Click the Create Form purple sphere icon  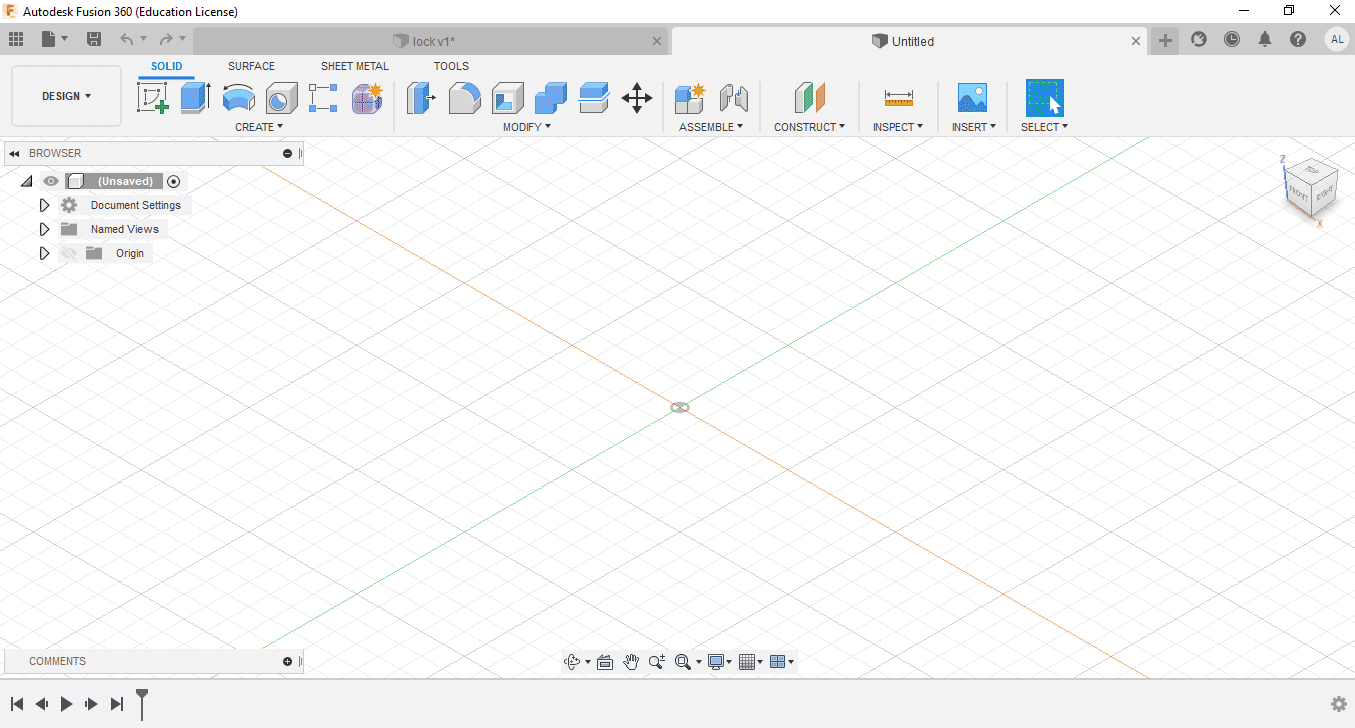pyautogui.click(x=367, y=98)
